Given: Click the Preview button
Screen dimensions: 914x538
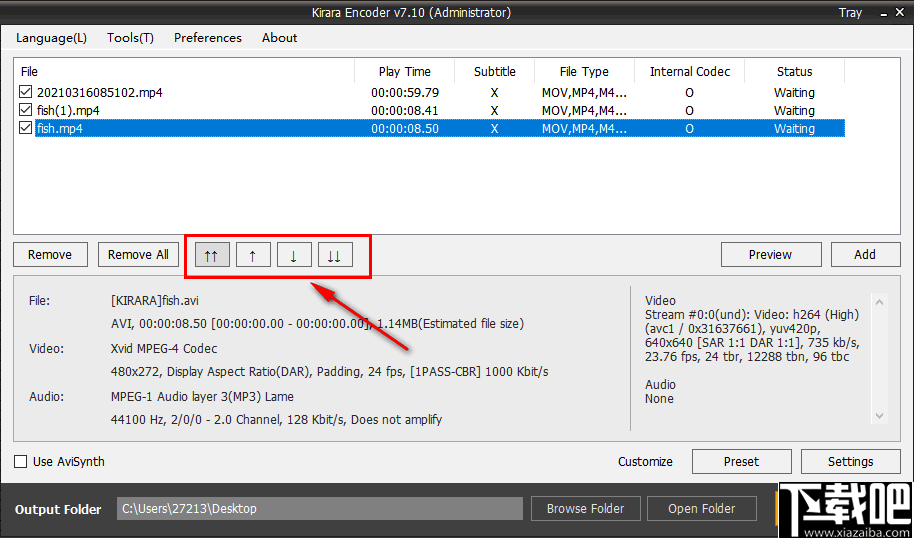Looking at the screenshot, I should pos(771,255).
